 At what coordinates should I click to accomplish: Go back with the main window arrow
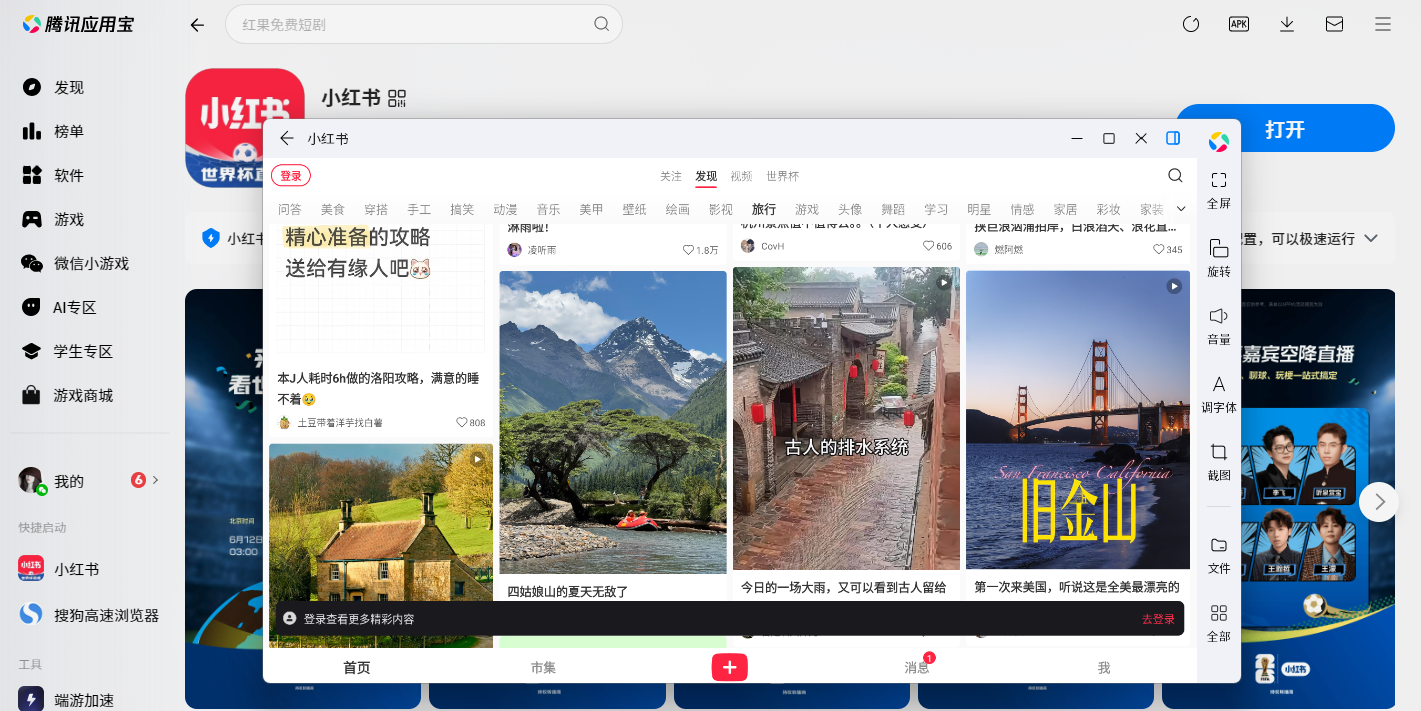[x=197, y=25]
